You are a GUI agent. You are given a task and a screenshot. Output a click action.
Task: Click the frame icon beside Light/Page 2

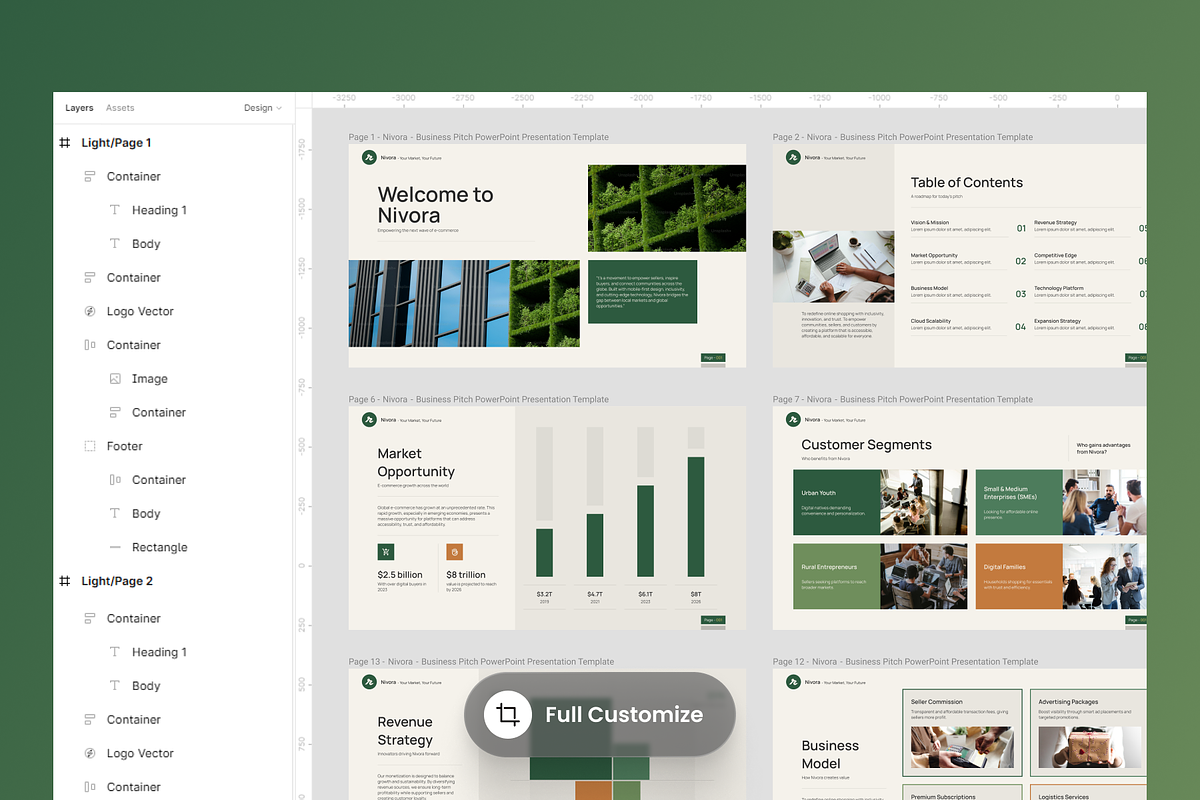pos(65,581)
